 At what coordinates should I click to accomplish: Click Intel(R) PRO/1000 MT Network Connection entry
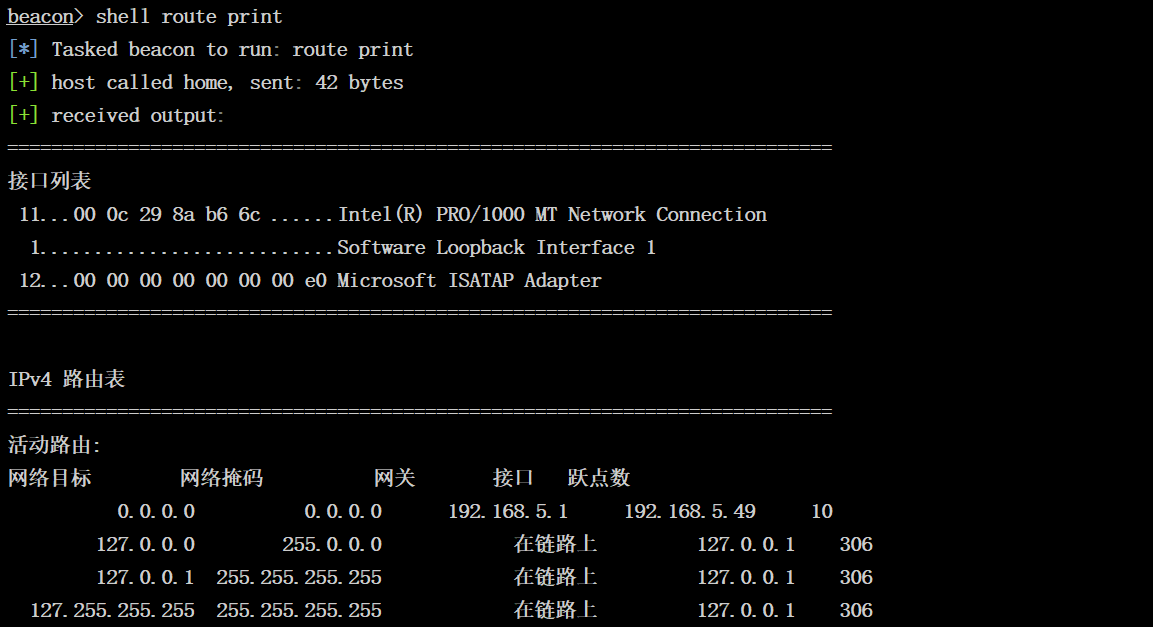tap(552, 215)
